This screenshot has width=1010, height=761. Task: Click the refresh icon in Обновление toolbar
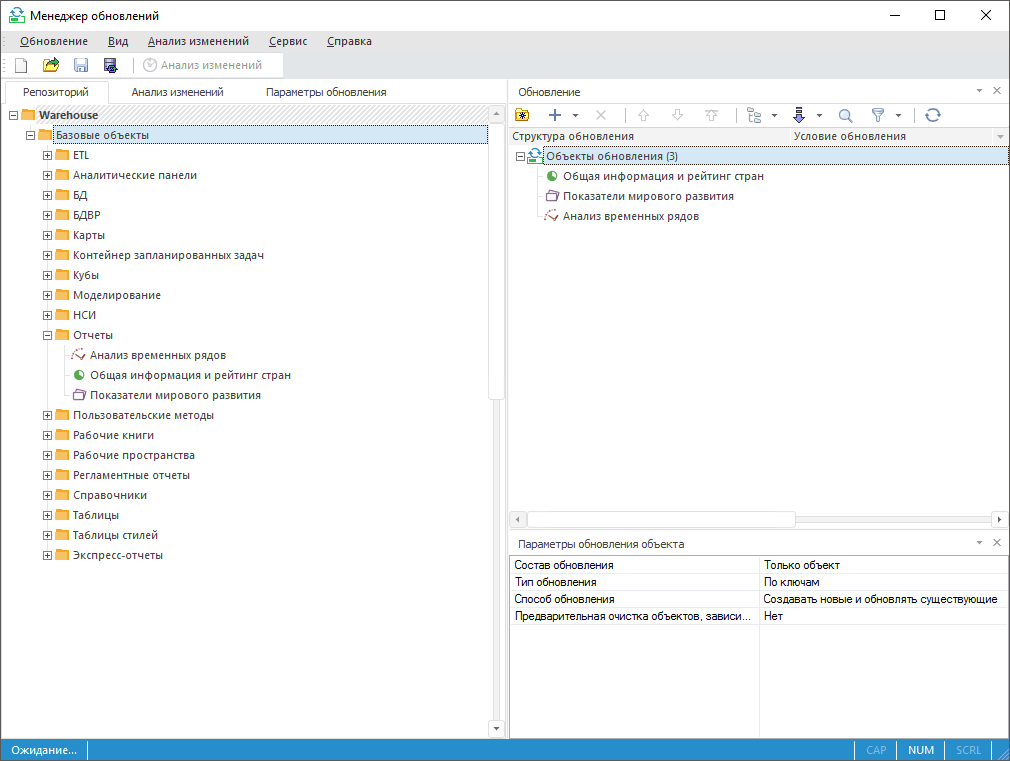tap(932, 115)
